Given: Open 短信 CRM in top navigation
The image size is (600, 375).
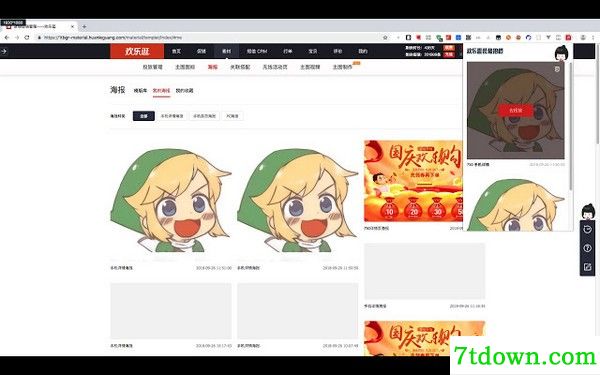Looking at the screenshot, I should tap(257, 51).
